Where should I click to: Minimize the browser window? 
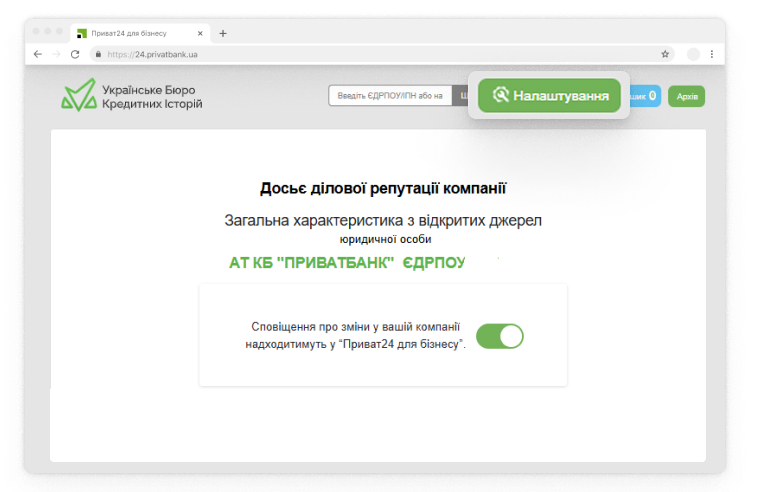48,32
